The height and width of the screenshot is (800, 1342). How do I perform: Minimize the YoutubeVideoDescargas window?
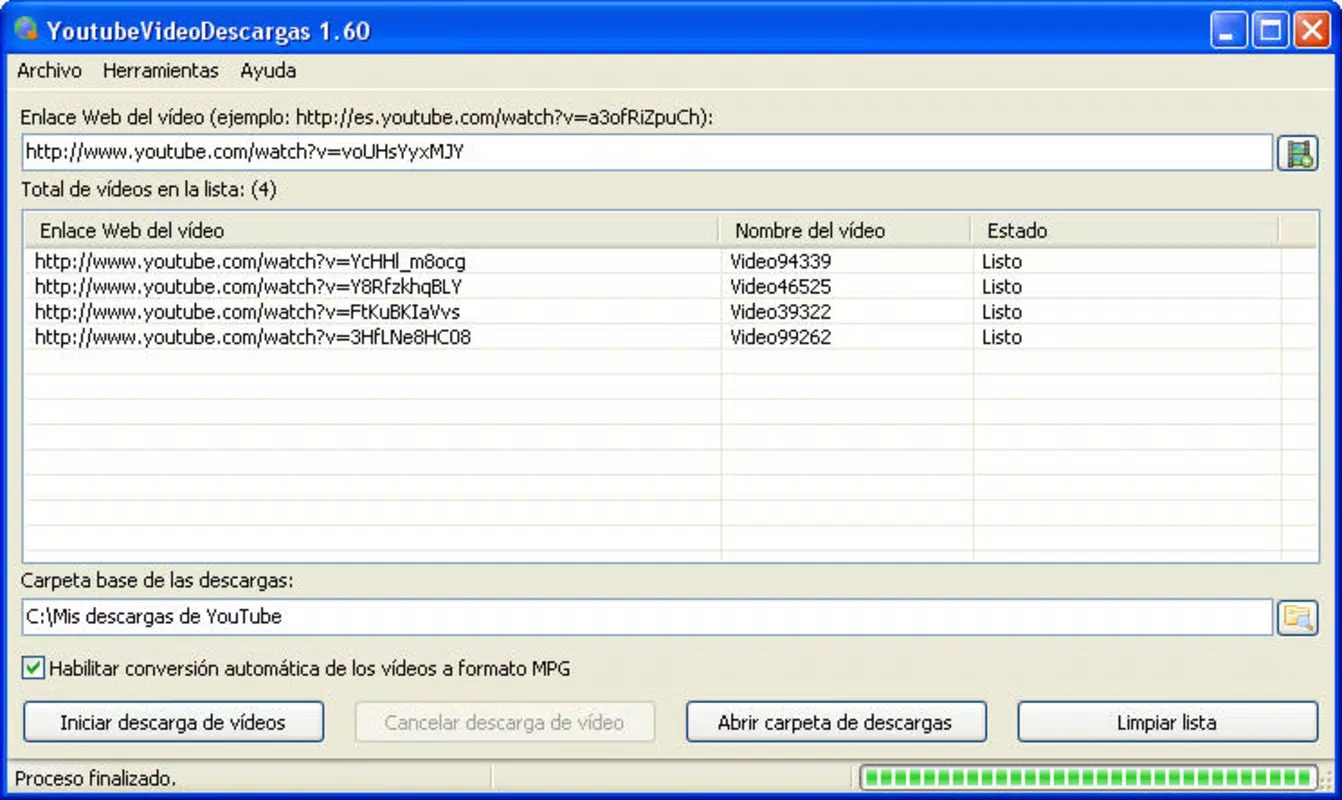click(x=1229, y=30)
